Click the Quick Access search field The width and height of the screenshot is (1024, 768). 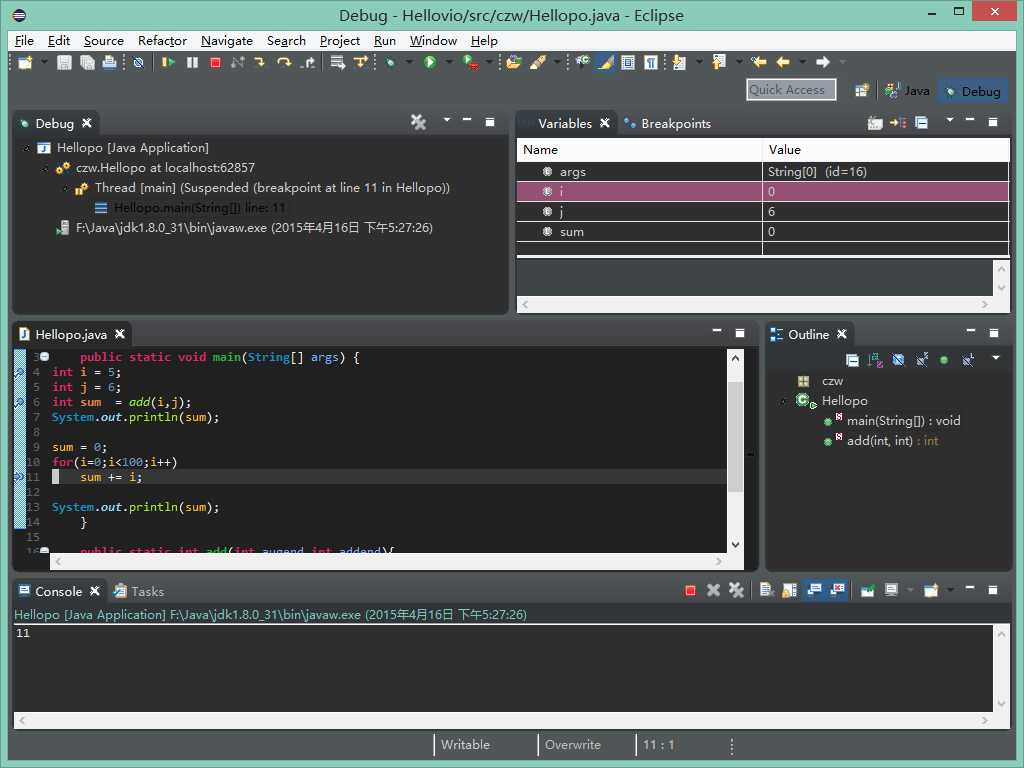tap(791, 90)
